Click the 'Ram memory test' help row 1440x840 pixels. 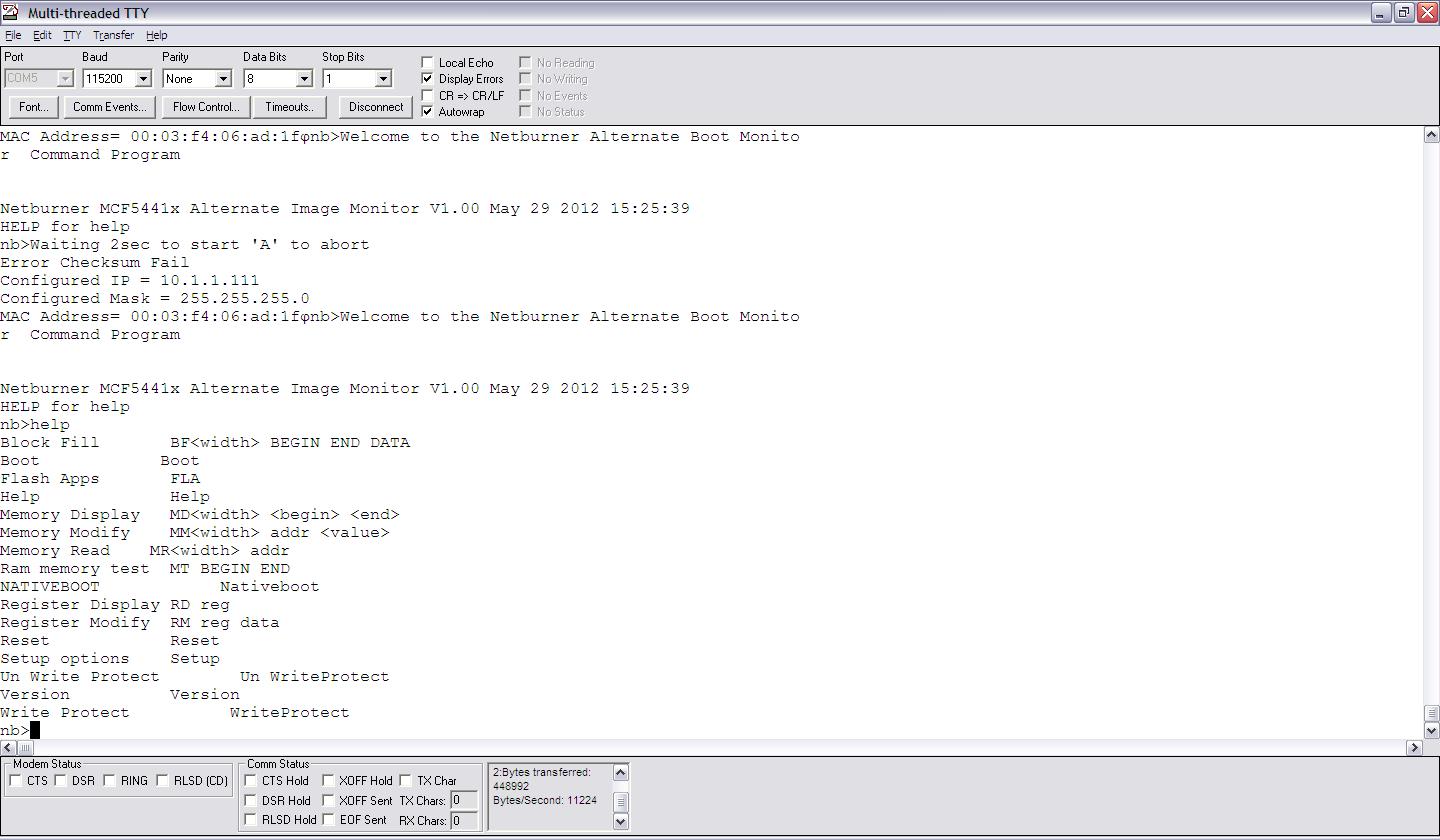145,569
